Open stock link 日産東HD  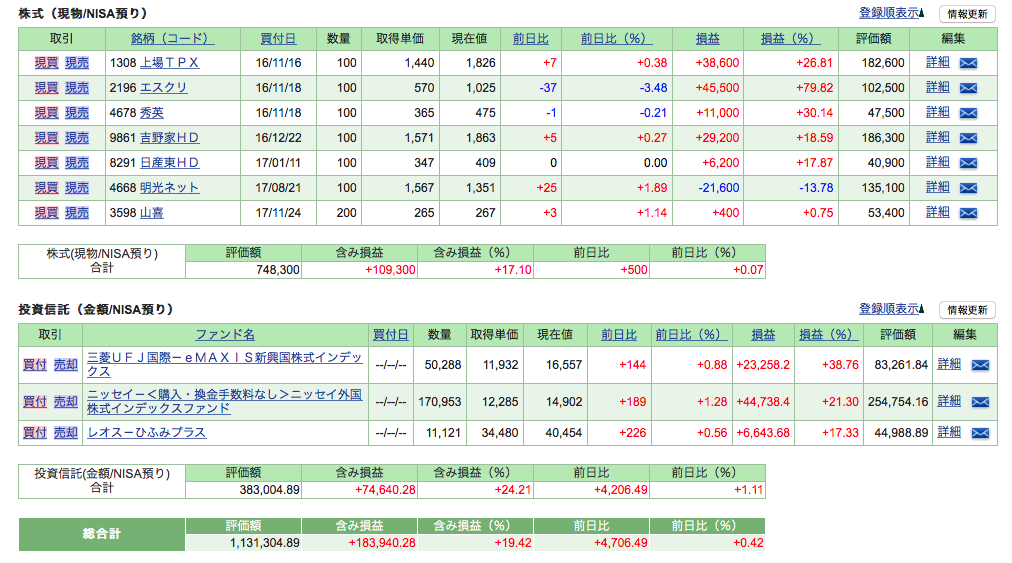tap(169, 163)
